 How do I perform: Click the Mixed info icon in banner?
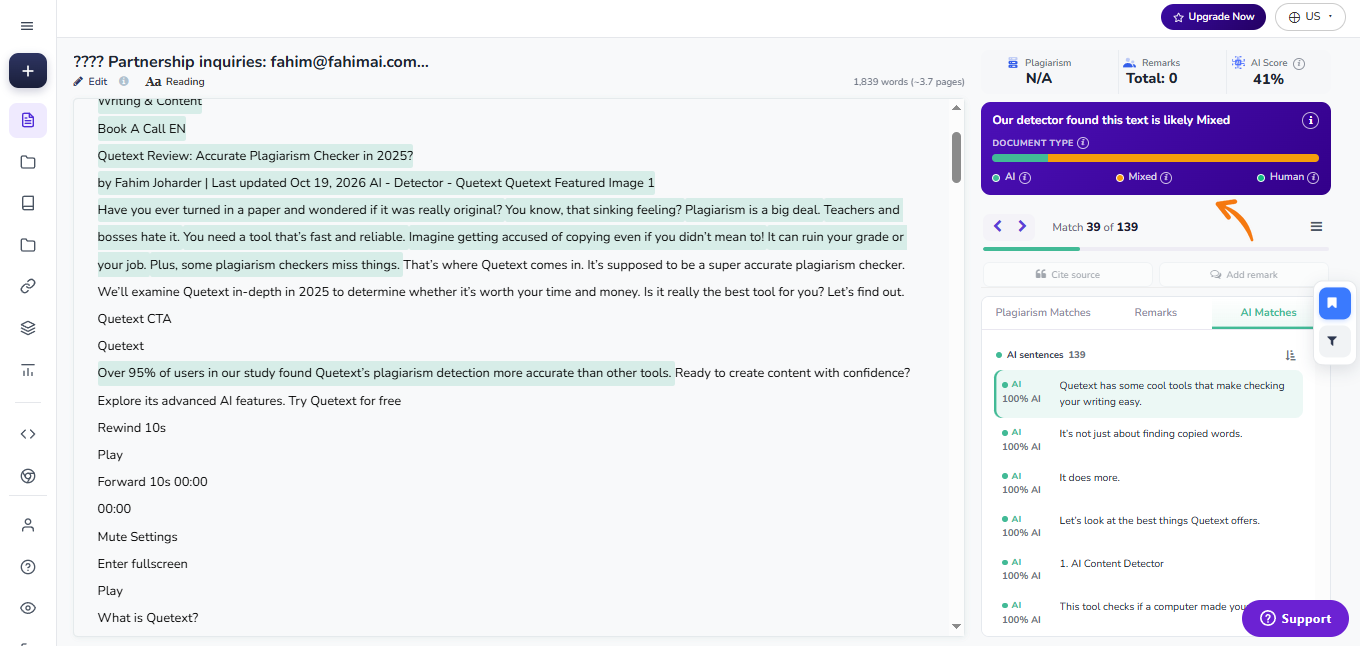pyautogui.click(x=1166, y=177)
